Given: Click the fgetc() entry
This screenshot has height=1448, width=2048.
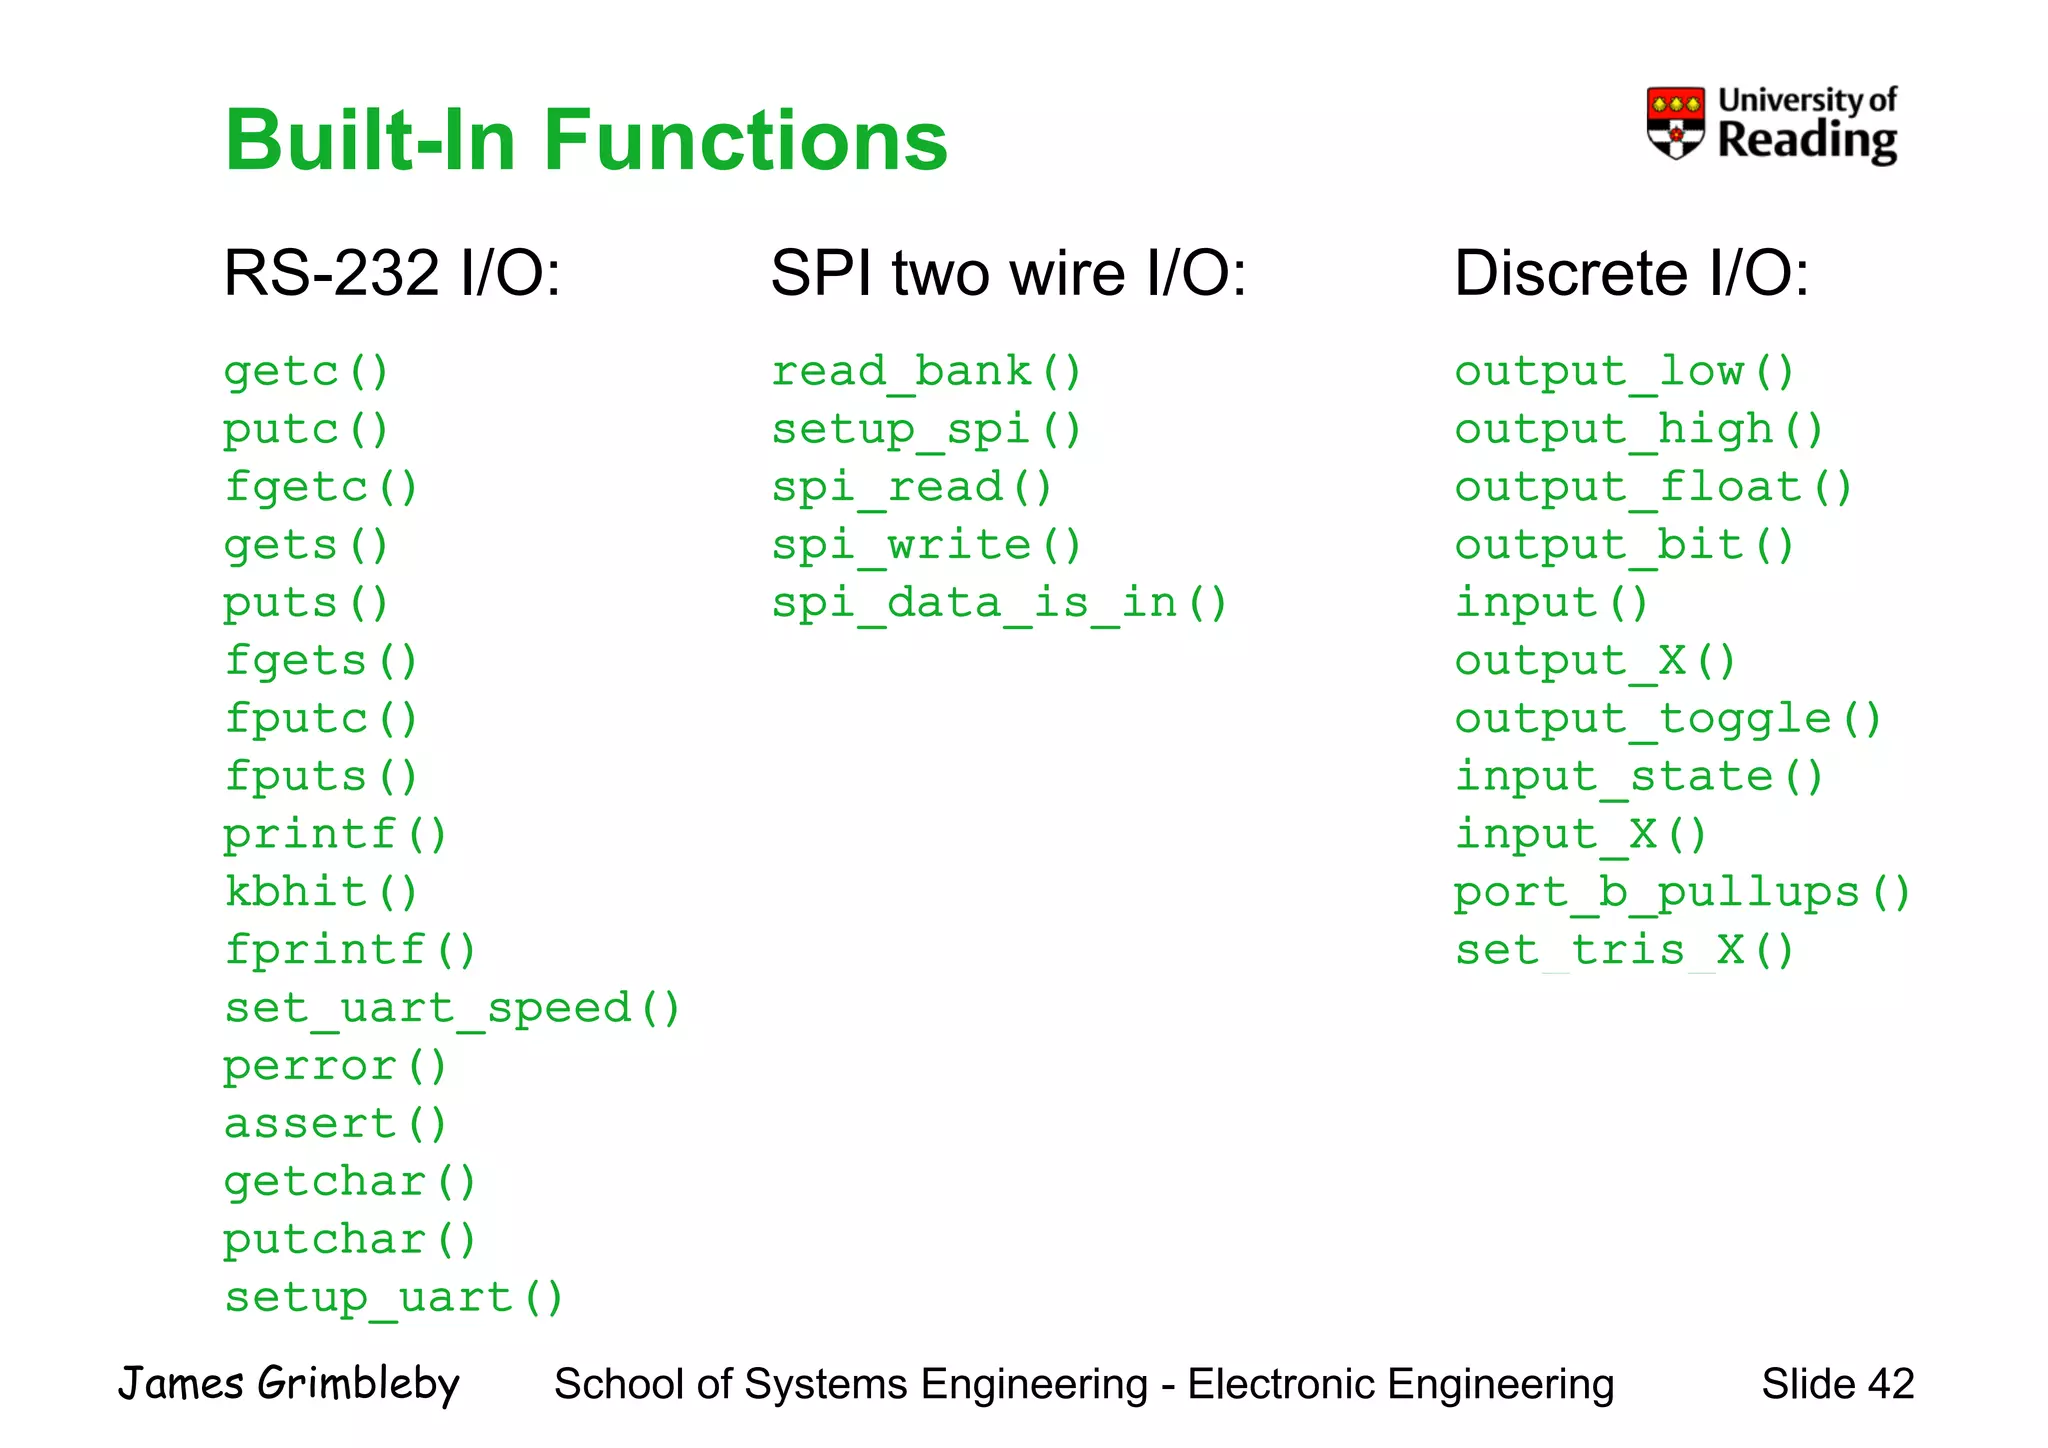Looking at the screenshot, I should coord(320,488).
